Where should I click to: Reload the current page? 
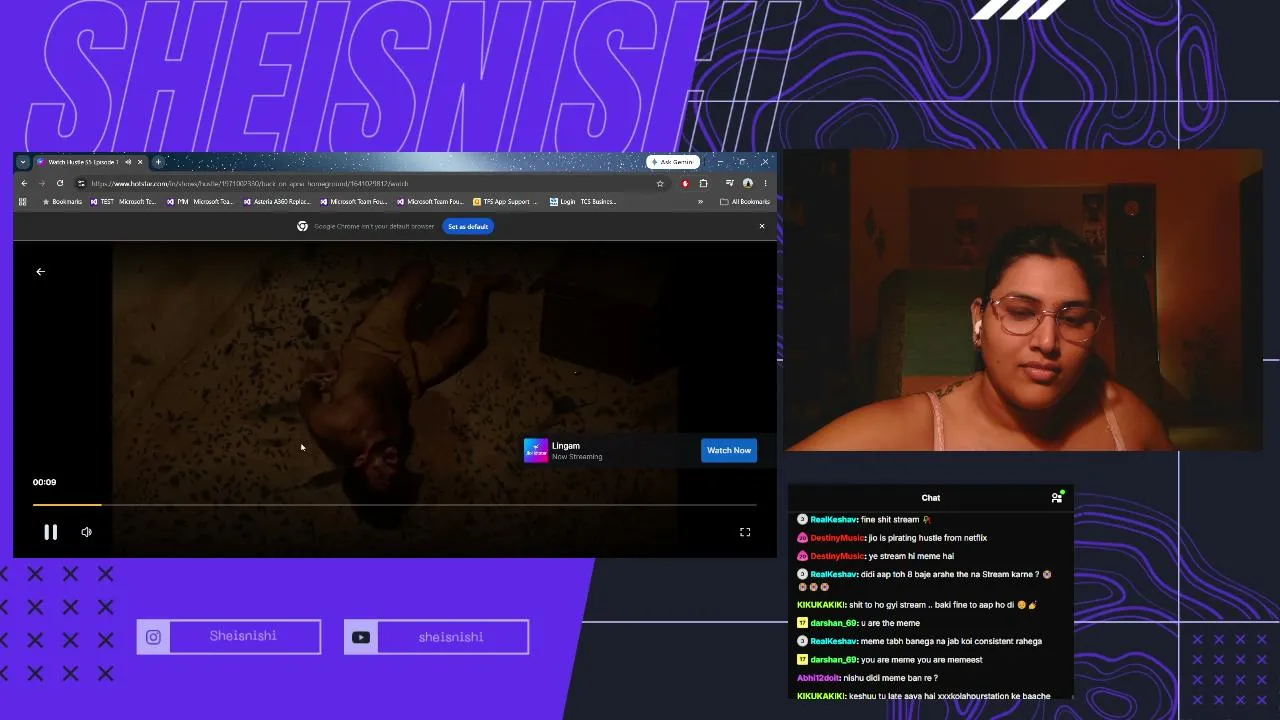click(60, 183)
